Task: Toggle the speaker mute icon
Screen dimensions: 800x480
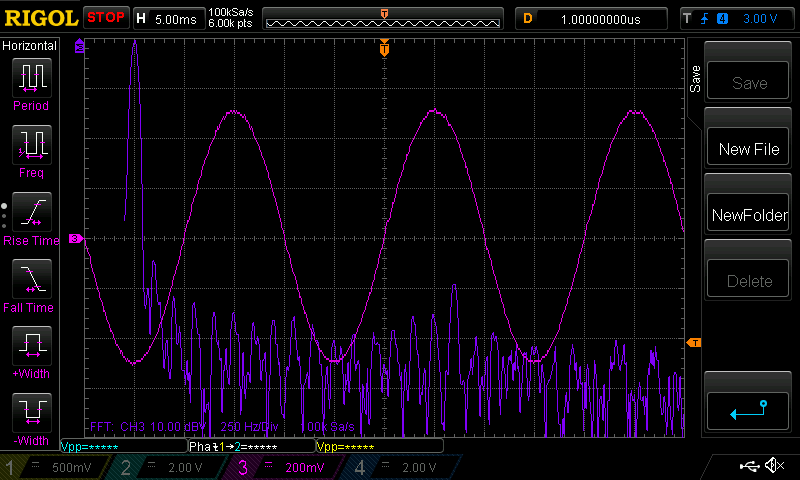Action: pos(773,466)
